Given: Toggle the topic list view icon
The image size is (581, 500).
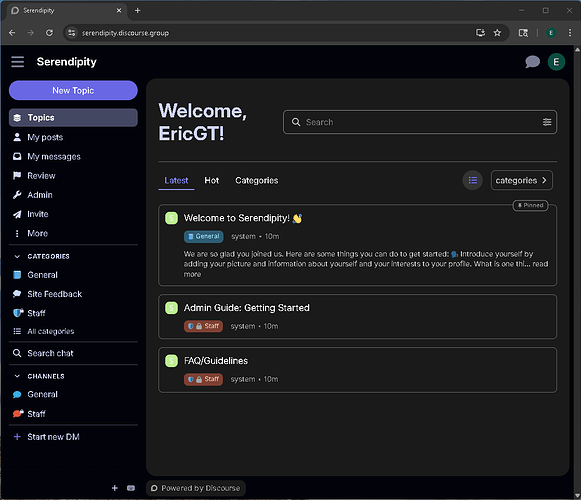Looking at the screenshot, I should click(x=472, y=180).
